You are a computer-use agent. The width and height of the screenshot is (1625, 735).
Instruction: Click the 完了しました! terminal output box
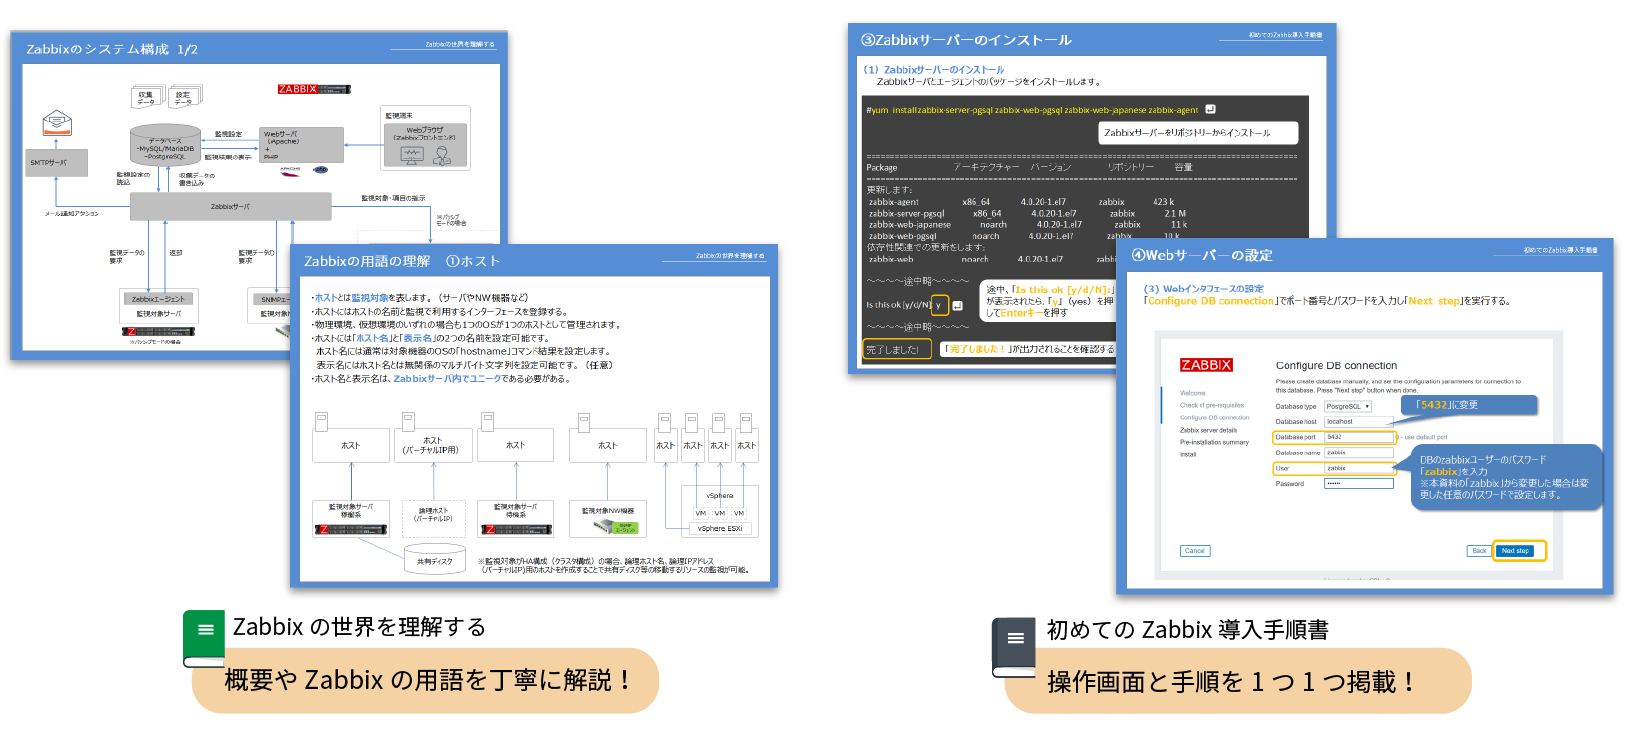pos(896,349)
